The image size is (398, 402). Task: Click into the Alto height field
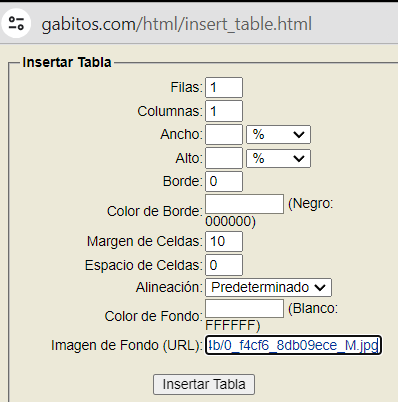[224, 158]
